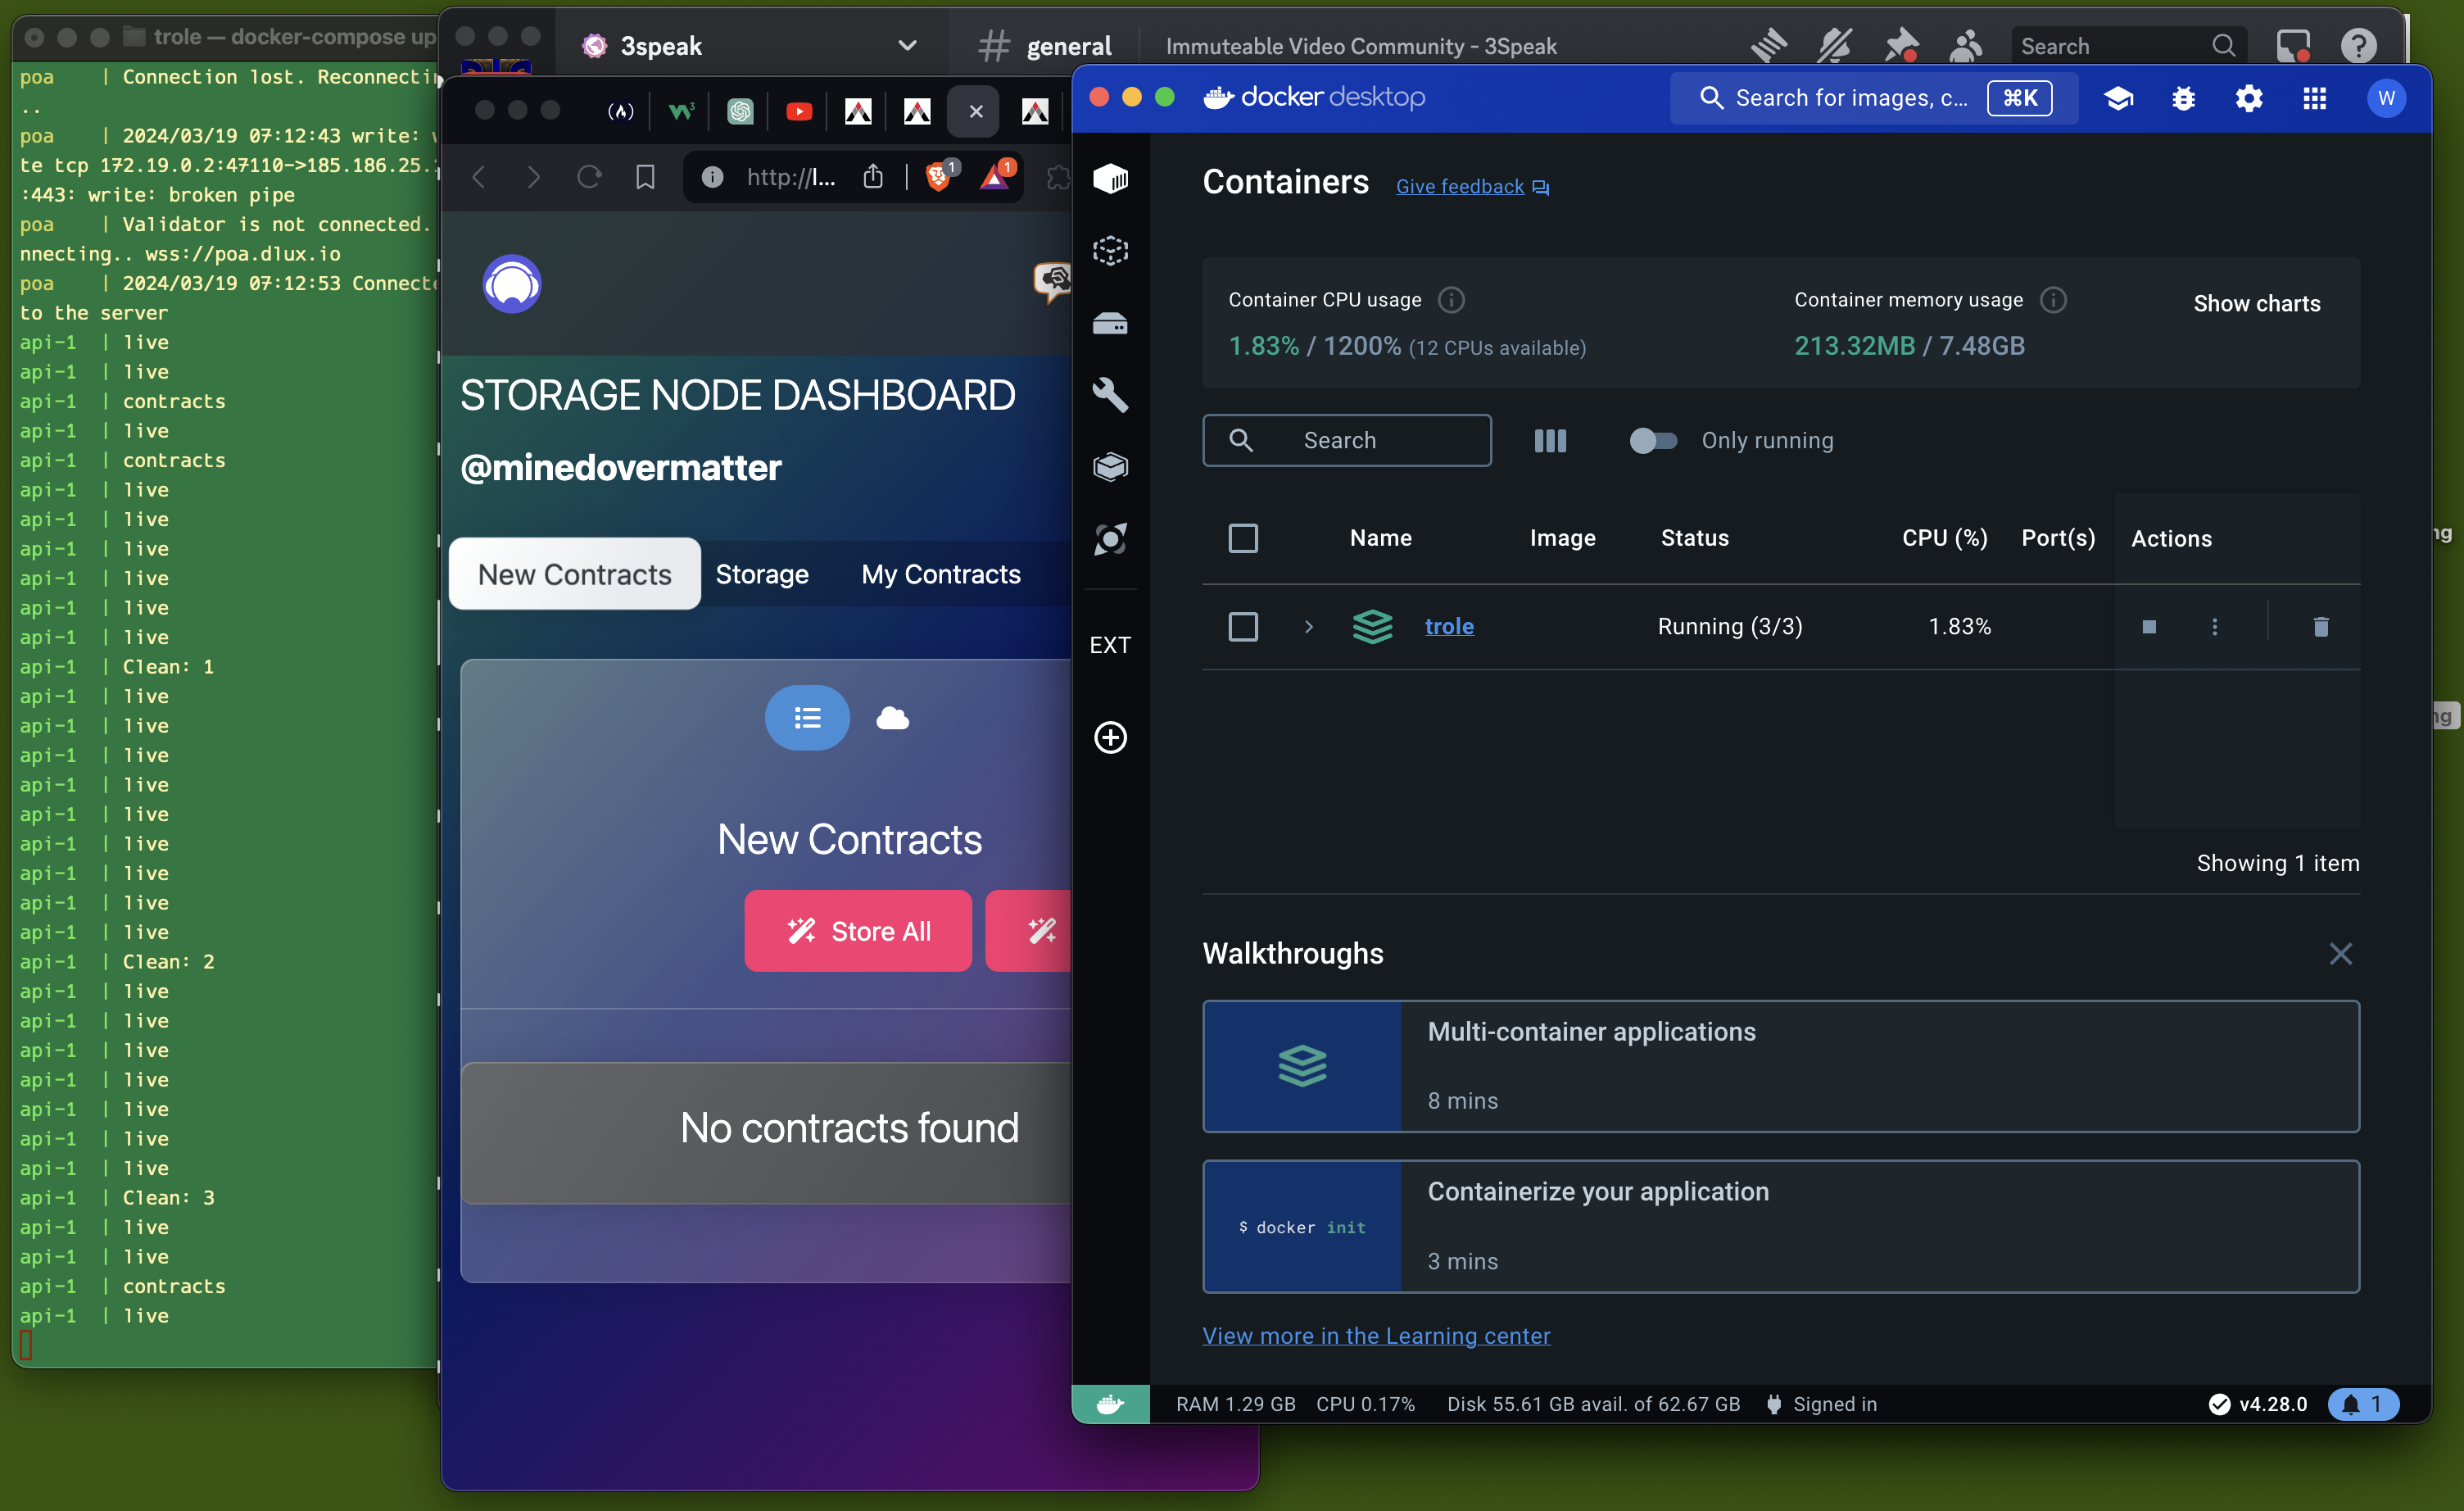This screenshot has width=2464, height=1511.
Task: Open the Troubleshoot bug icon in Docker header
Action: (2183, 98)
